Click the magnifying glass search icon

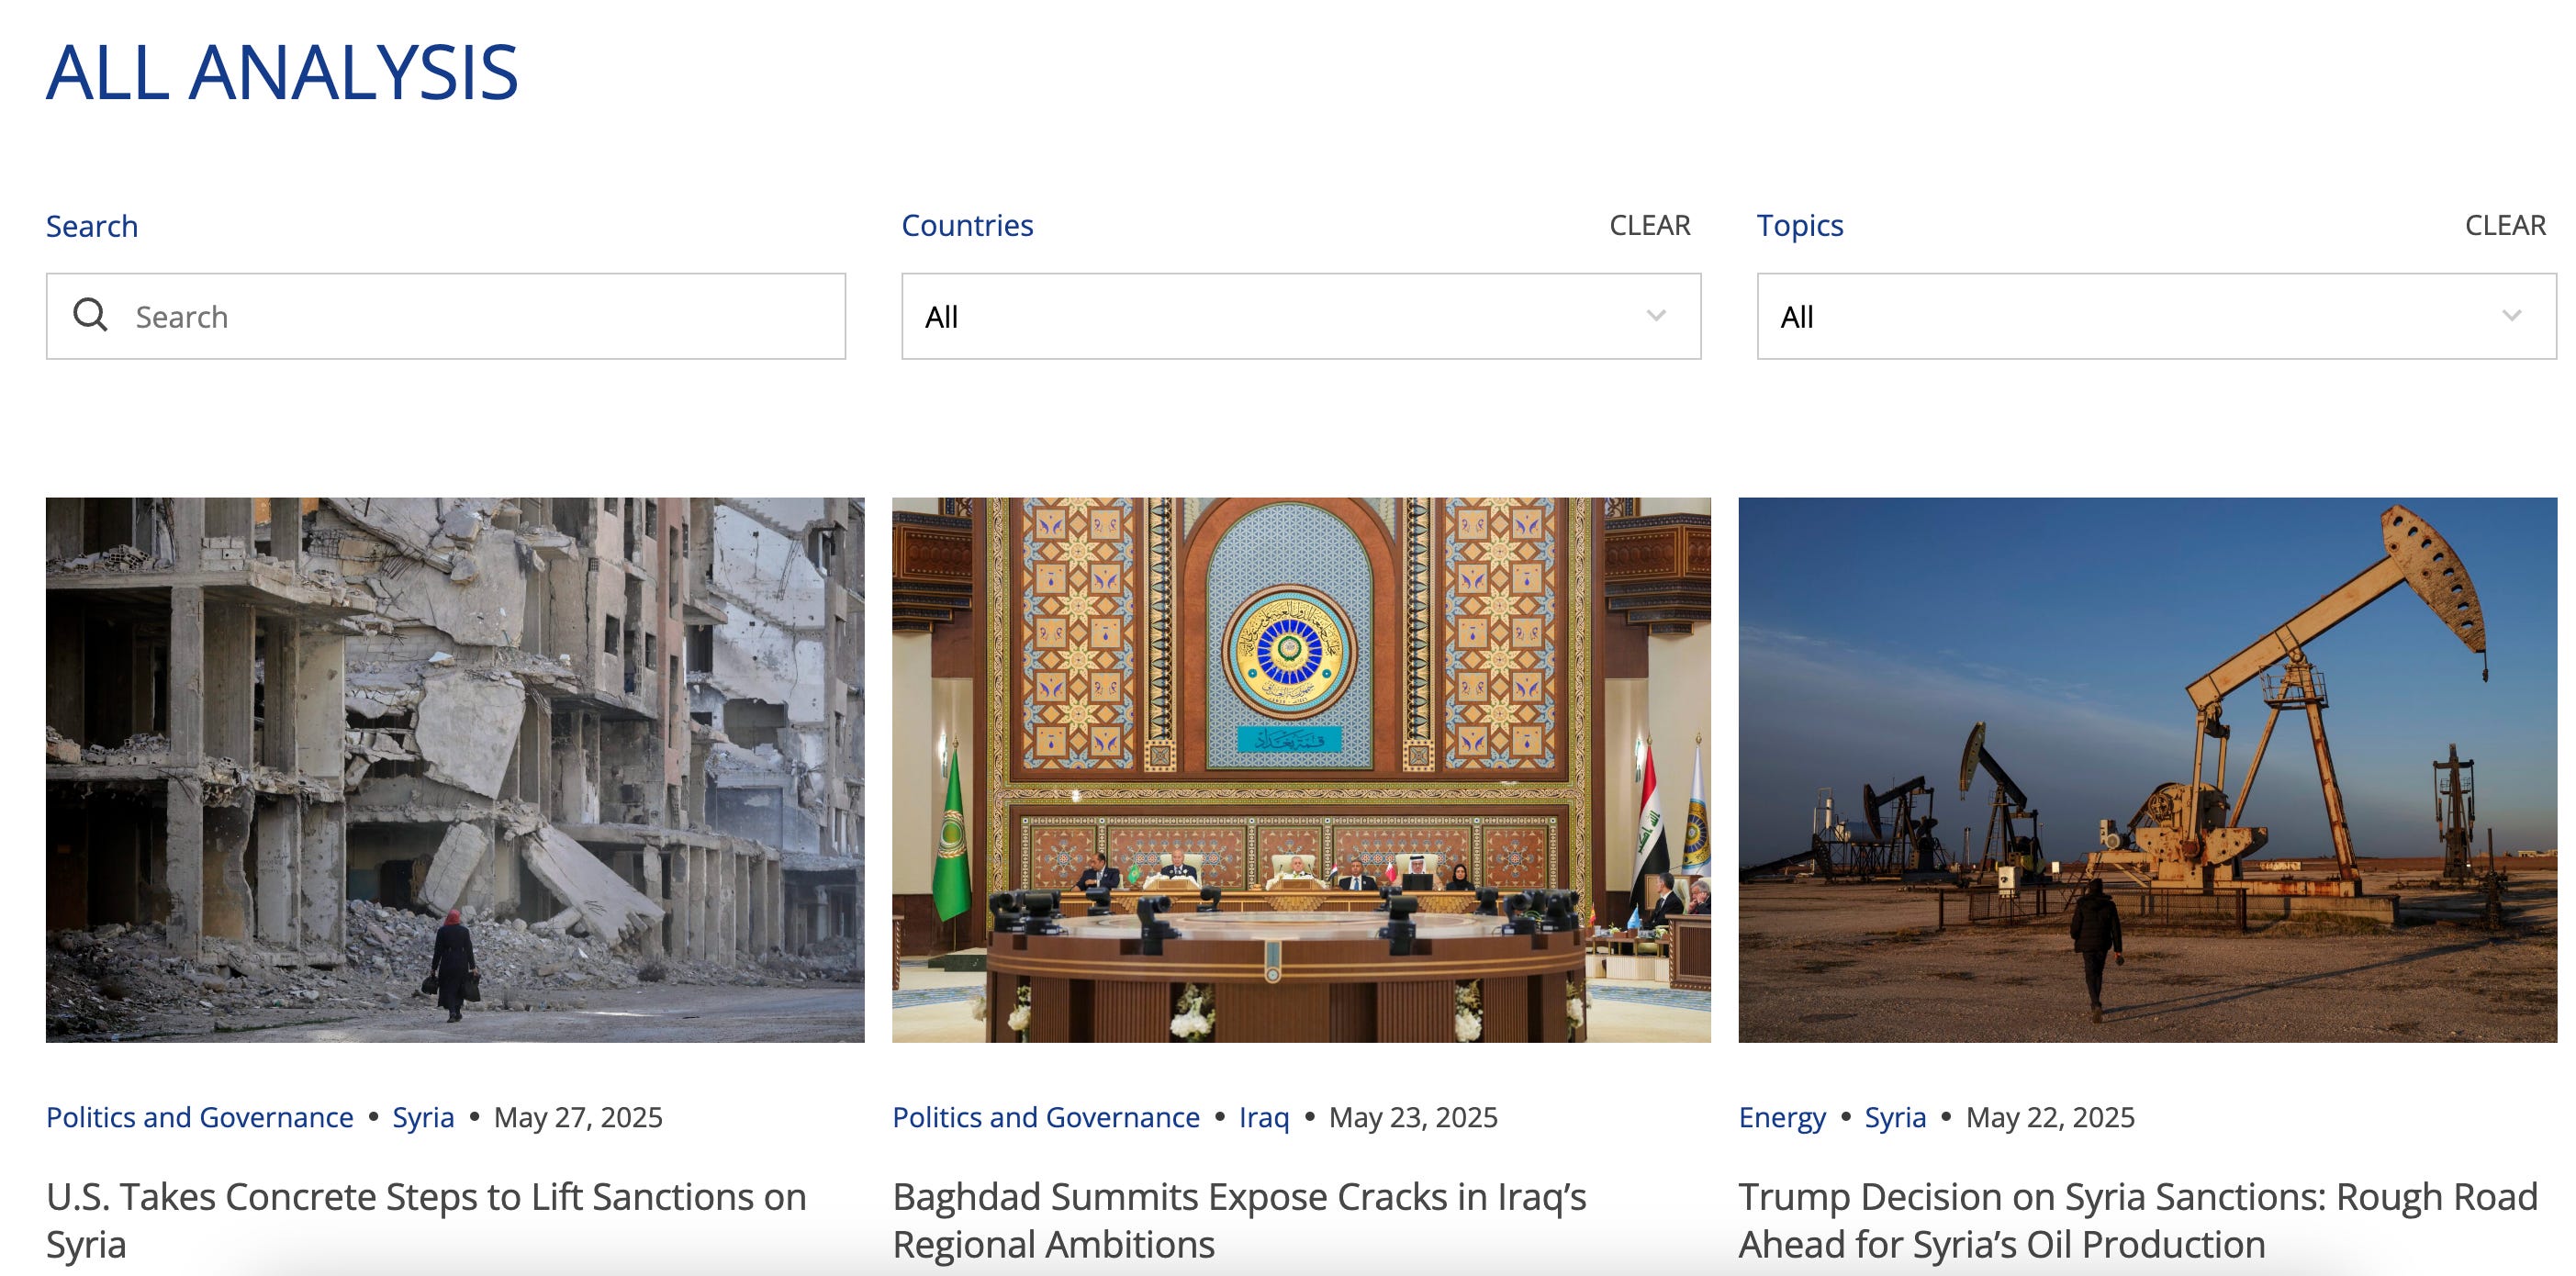90,315
